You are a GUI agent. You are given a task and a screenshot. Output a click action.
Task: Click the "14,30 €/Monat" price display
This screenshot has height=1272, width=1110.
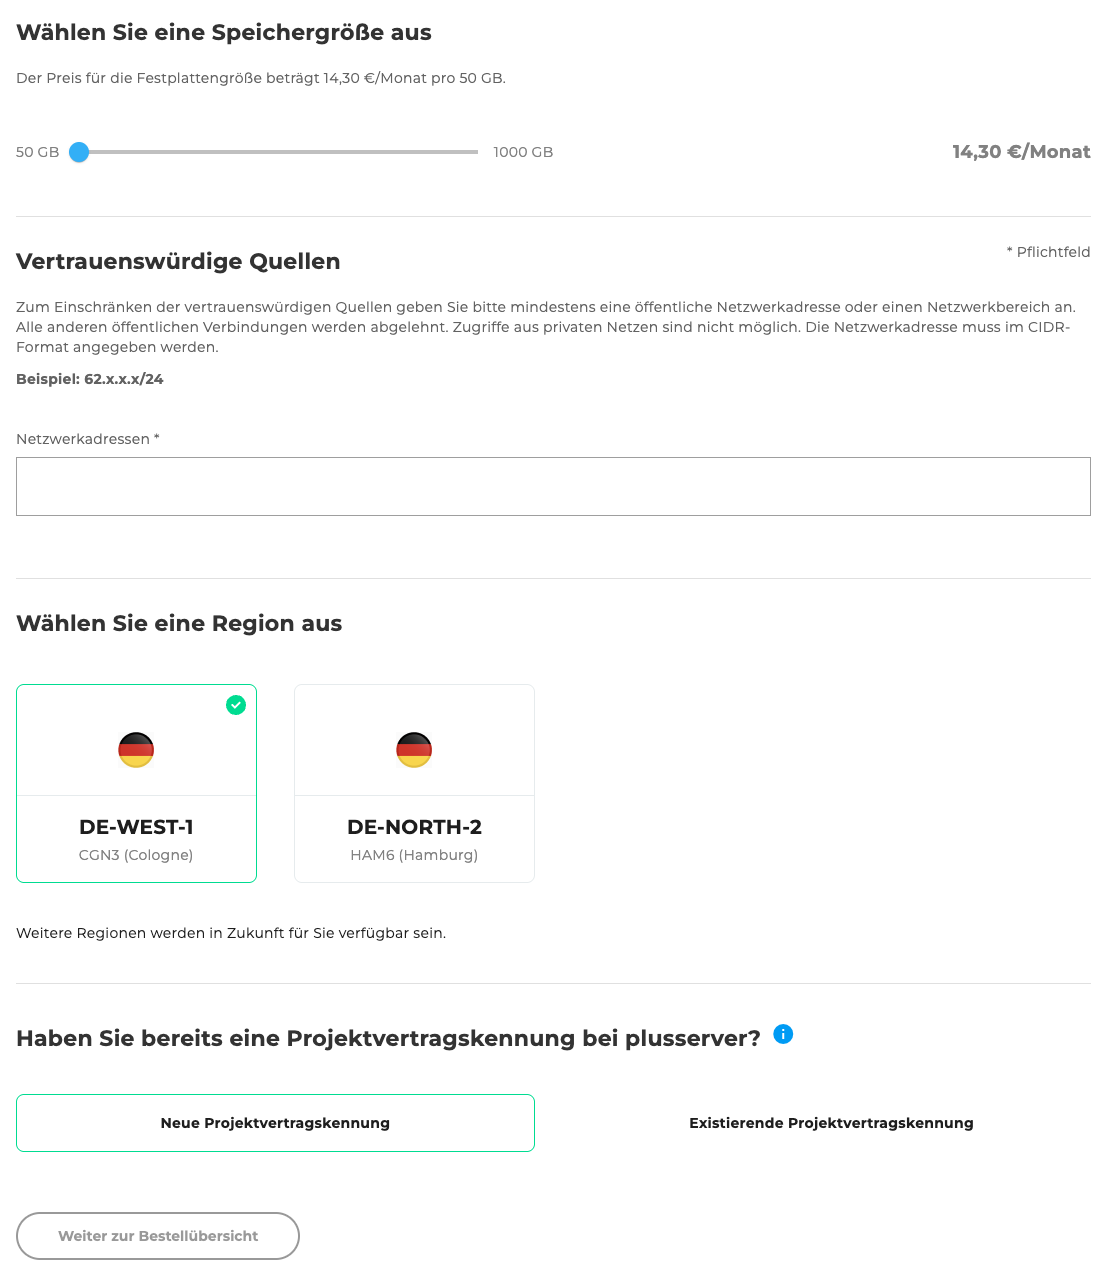(1021, 152)
